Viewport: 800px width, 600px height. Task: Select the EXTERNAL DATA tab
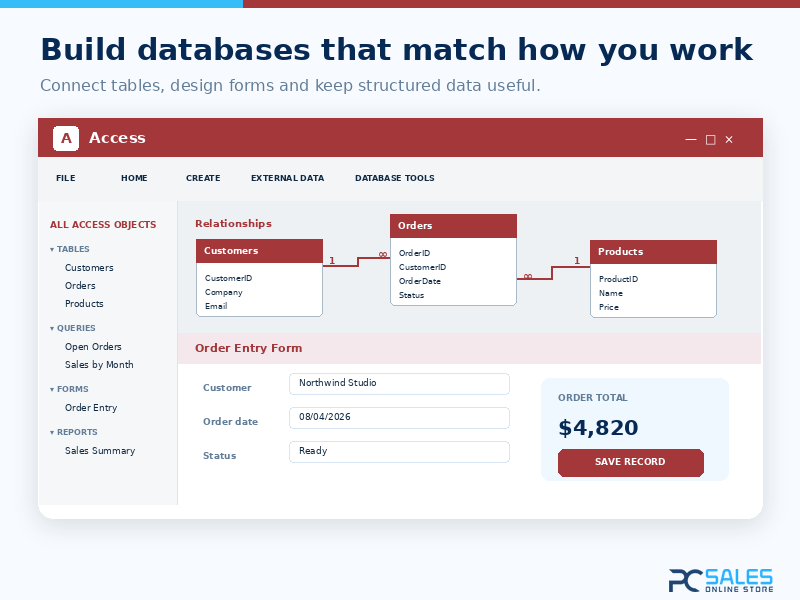pos(287,178)
